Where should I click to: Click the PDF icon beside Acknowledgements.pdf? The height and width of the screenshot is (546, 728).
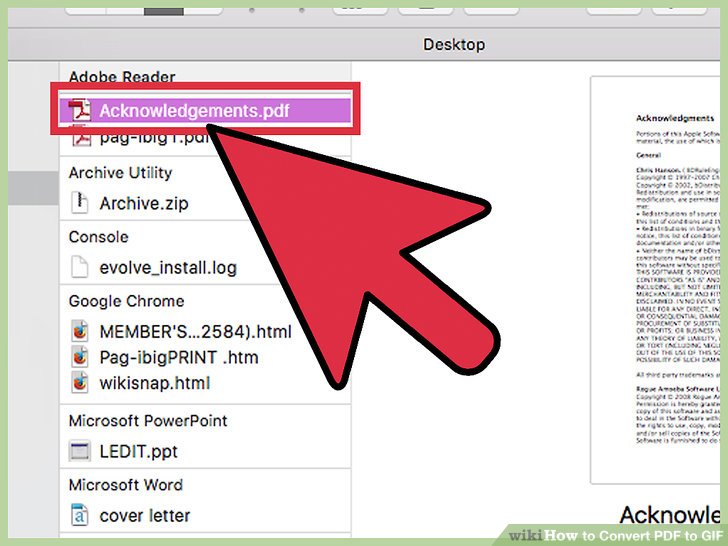point(80,110)
